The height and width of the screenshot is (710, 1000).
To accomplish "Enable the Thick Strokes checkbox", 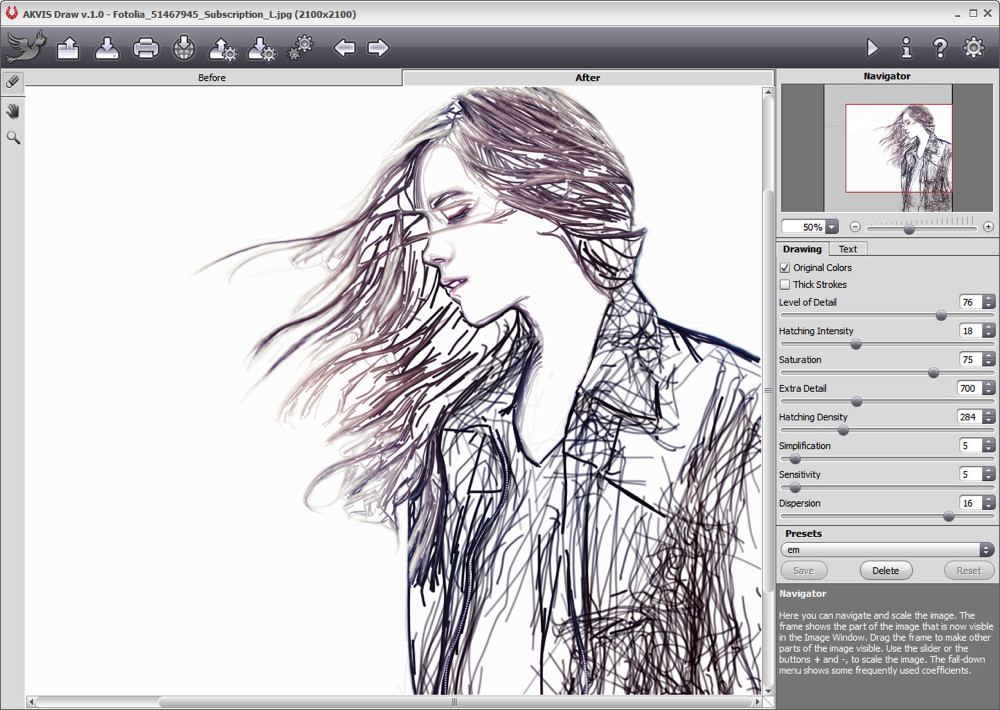I will [x=785, y=285].
